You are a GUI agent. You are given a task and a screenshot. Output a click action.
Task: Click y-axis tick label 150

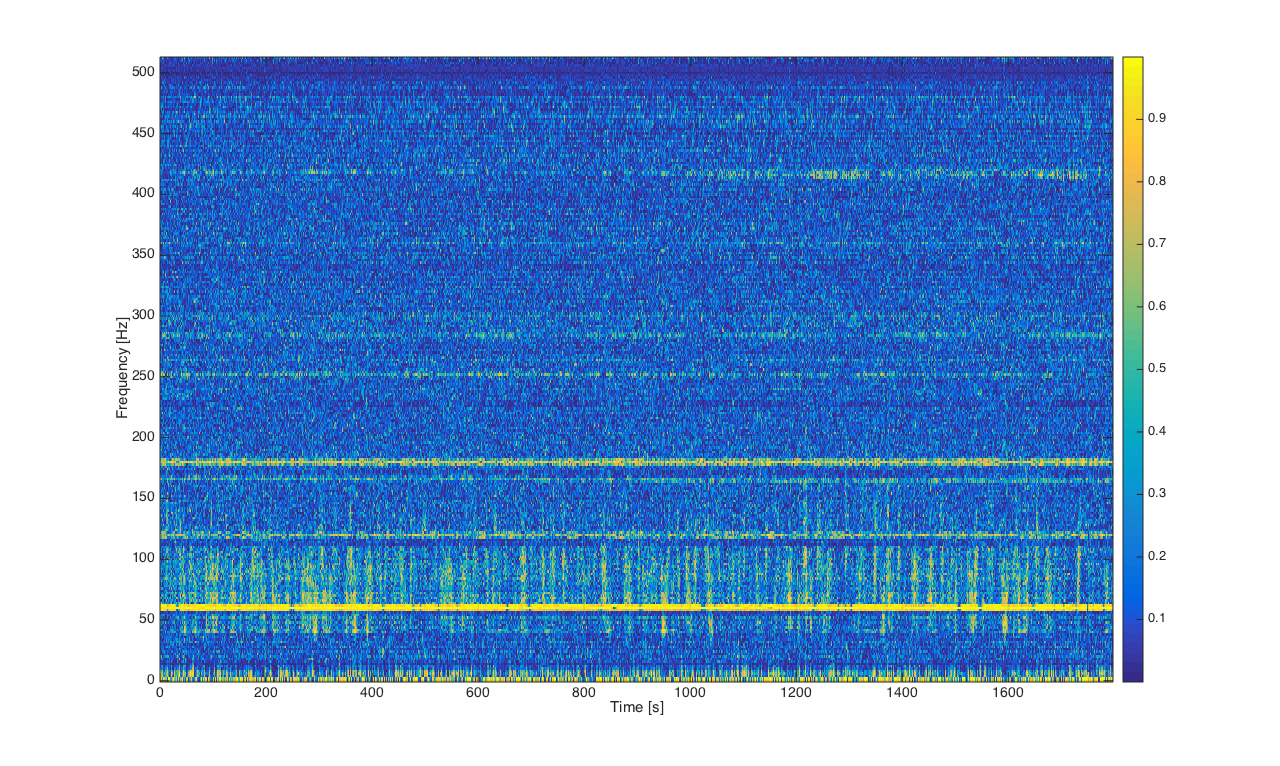click(144, 497)
